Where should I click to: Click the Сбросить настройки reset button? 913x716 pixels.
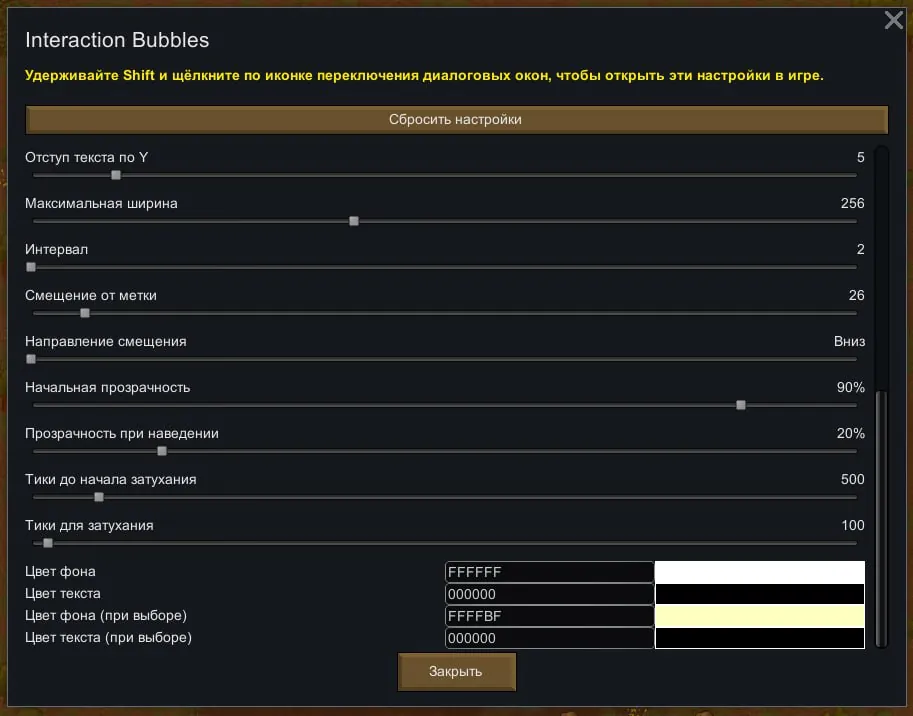tap(456, 120)
